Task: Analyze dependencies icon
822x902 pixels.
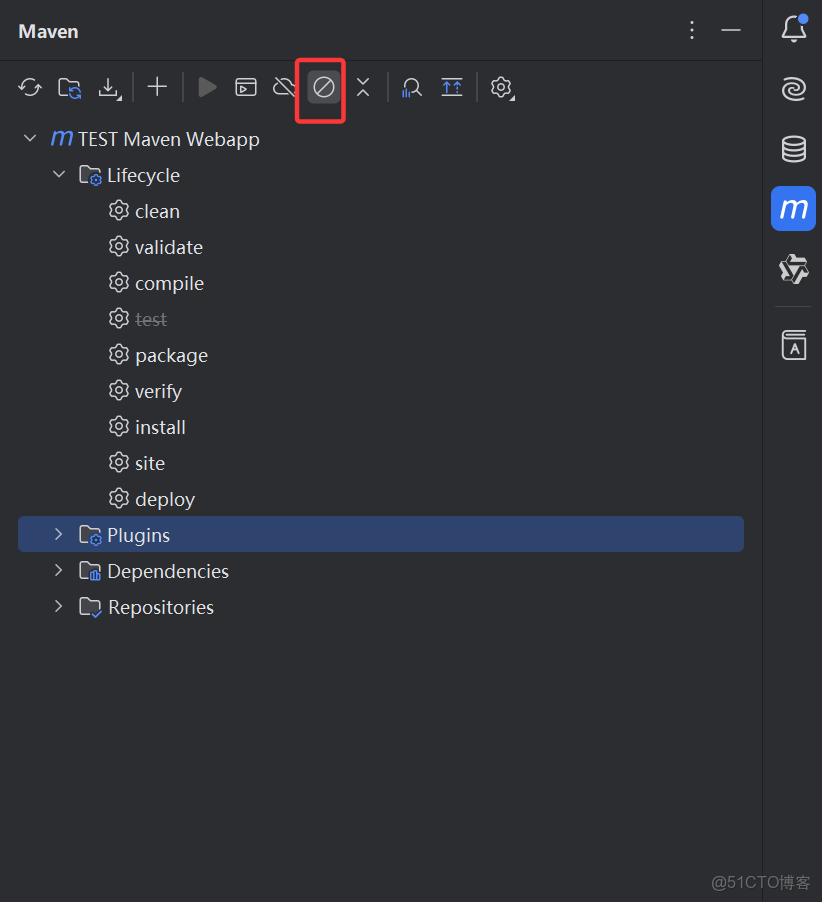Action: tap(412, 87)
